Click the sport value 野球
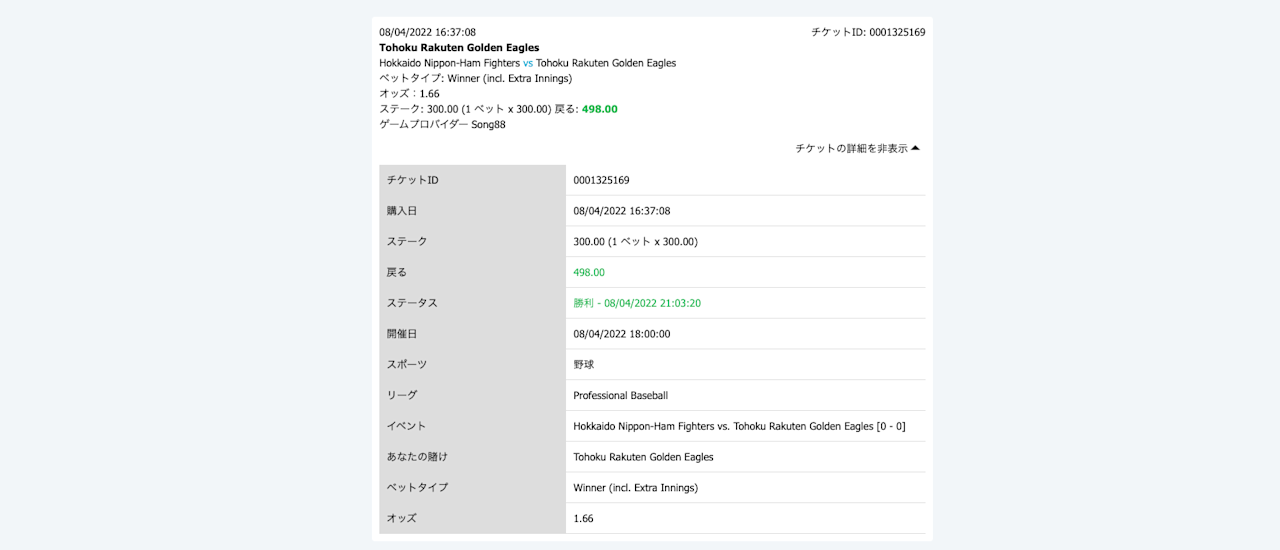 (x=584, y=365)
